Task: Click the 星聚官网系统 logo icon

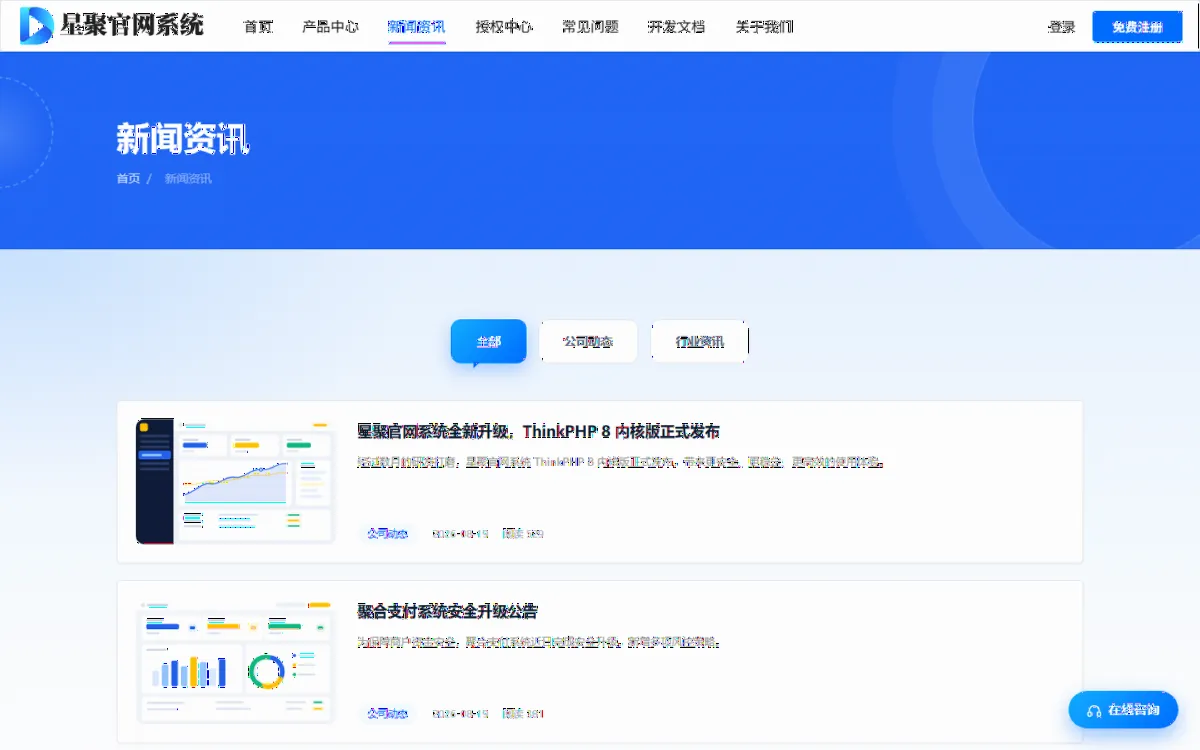Action: (37, 25)
